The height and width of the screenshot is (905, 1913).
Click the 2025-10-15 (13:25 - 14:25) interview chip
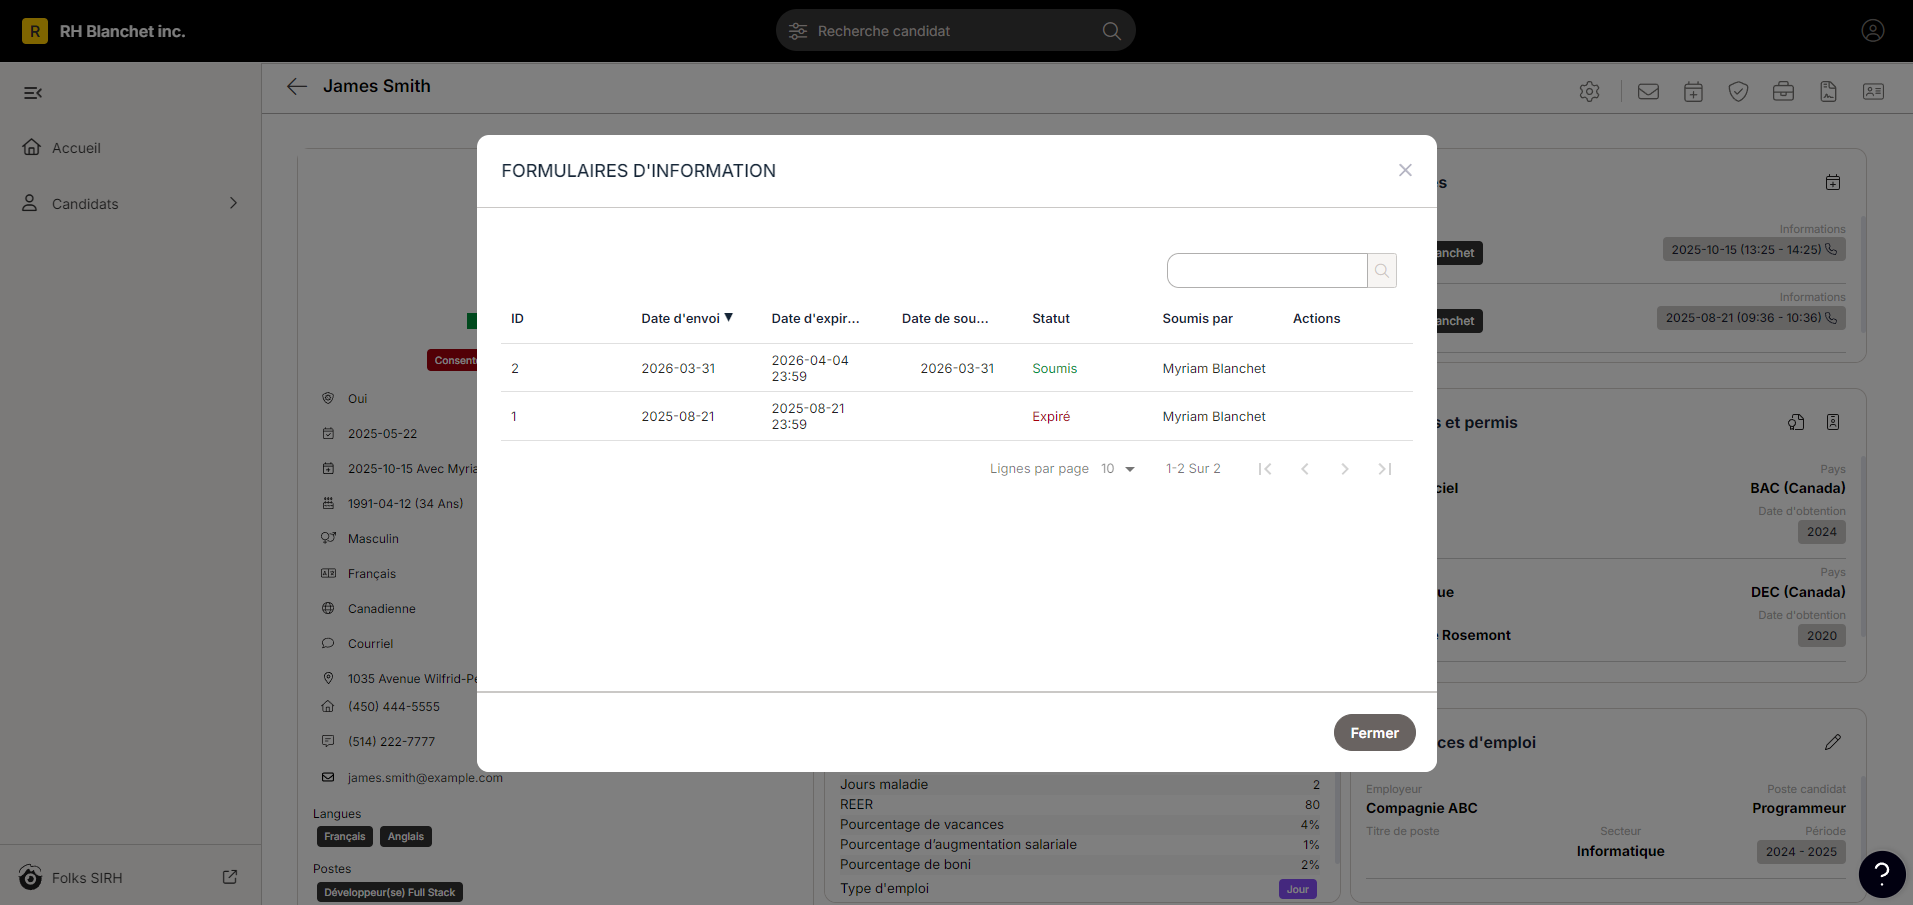(1754, 249)
